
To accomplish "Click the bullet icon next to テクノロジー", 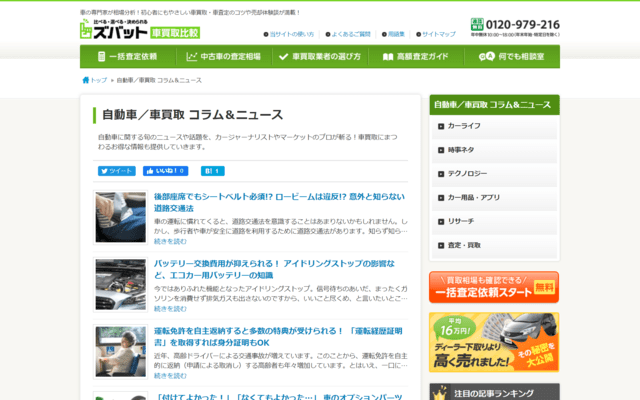I will click(441, 174).
